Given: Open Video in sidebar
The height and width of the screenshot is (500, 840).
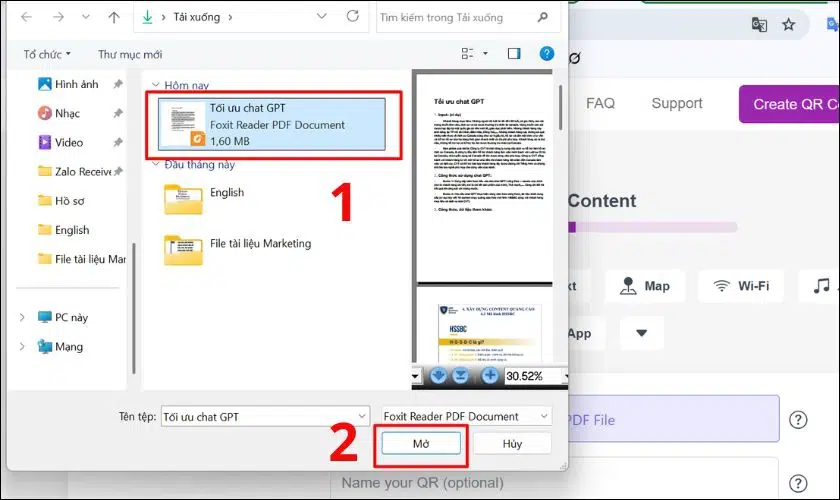Looking at the screenshot, I should [61, 142].
